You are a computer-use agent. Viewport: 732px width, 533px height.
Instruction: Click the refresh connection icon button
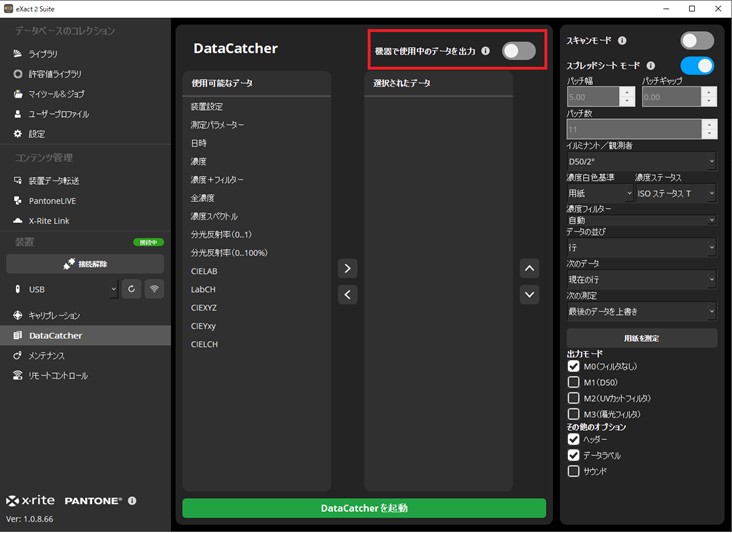(x=132, y=289)
